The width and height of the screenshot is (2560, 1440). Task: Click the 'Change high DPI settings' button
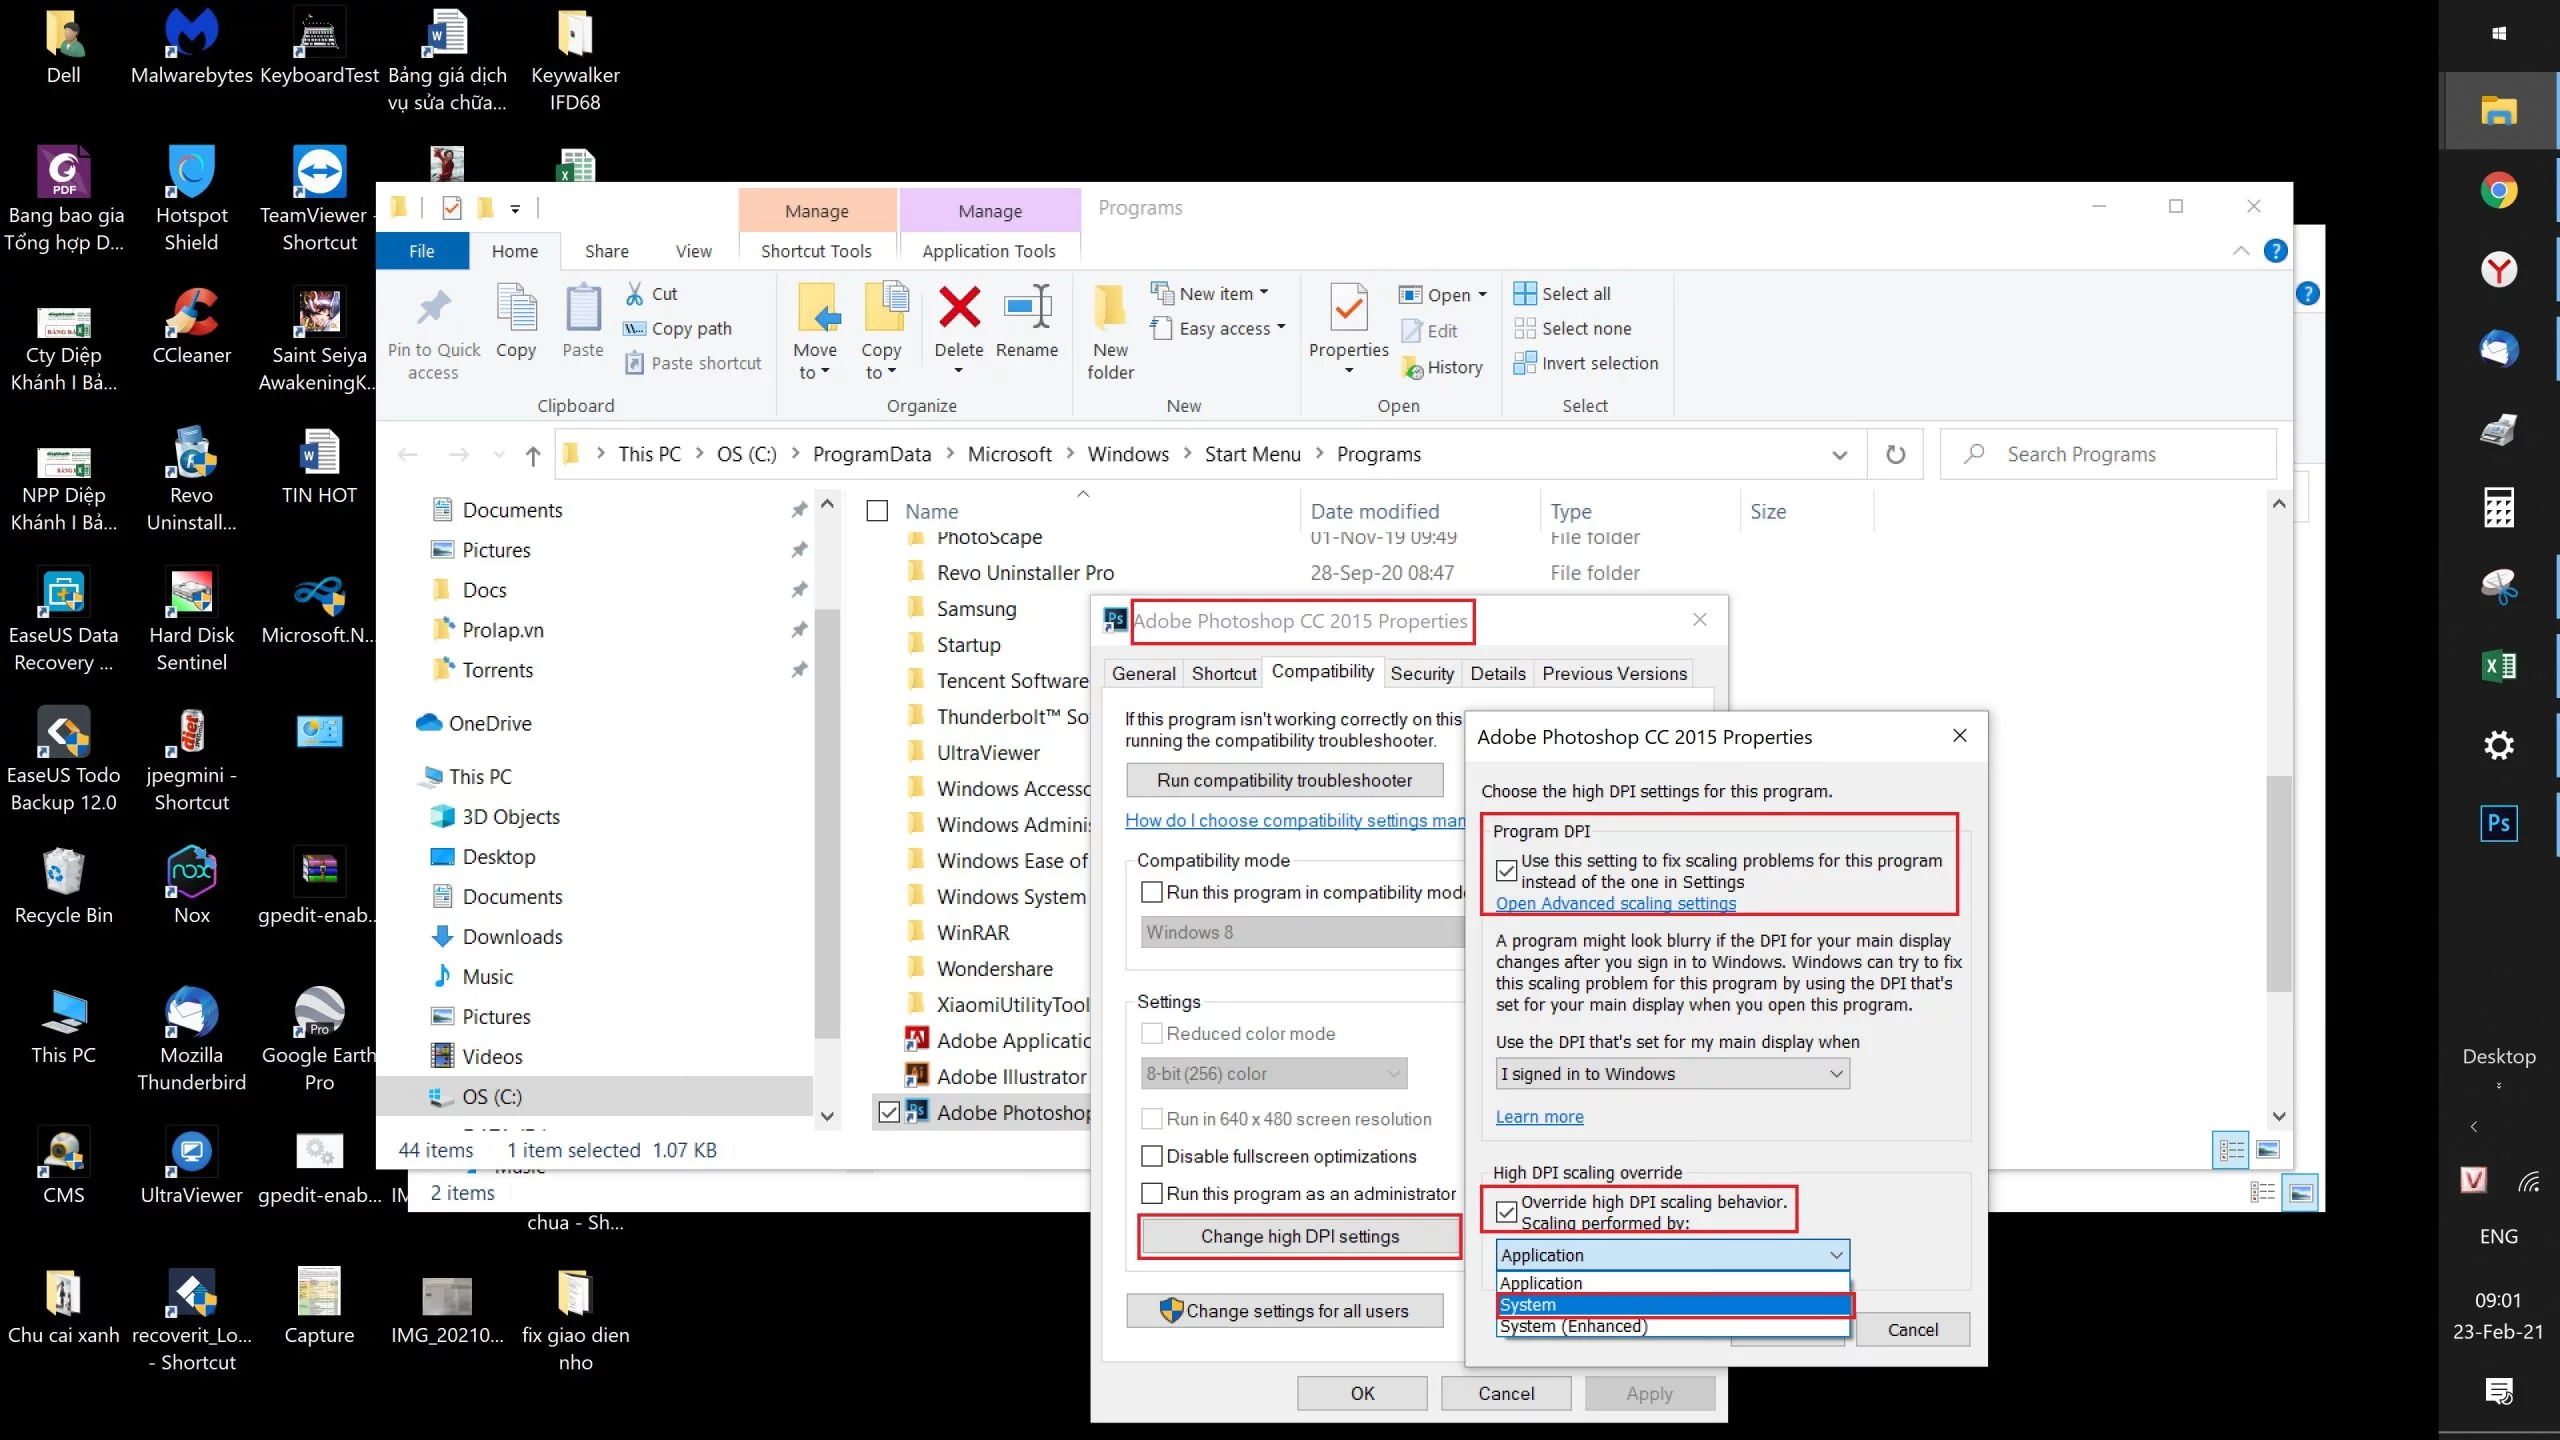click(1300, 1236)
